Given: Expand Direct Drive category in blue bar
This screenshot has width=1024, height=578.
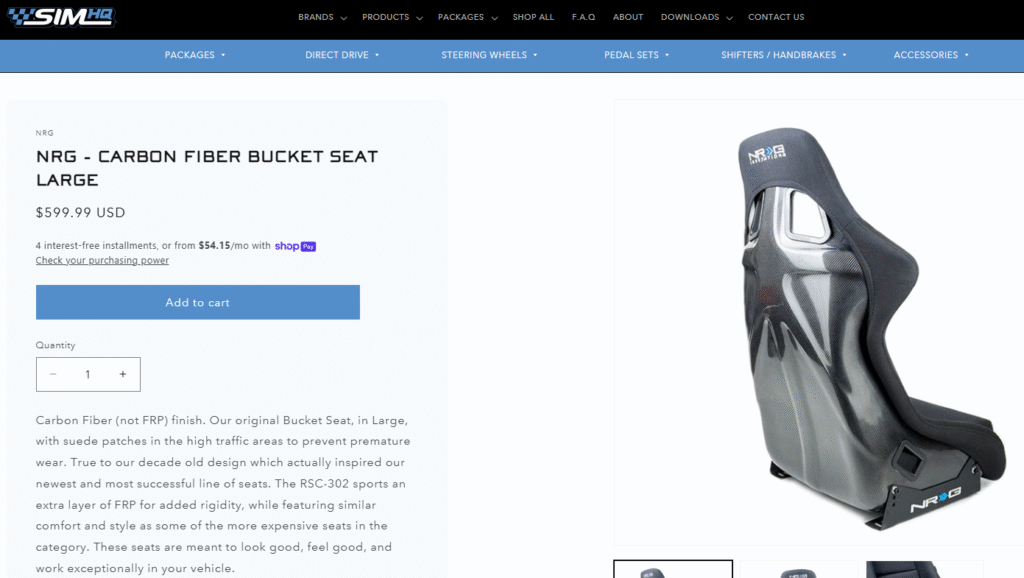Looking at the screenshot, I should (x=342, y=55).
